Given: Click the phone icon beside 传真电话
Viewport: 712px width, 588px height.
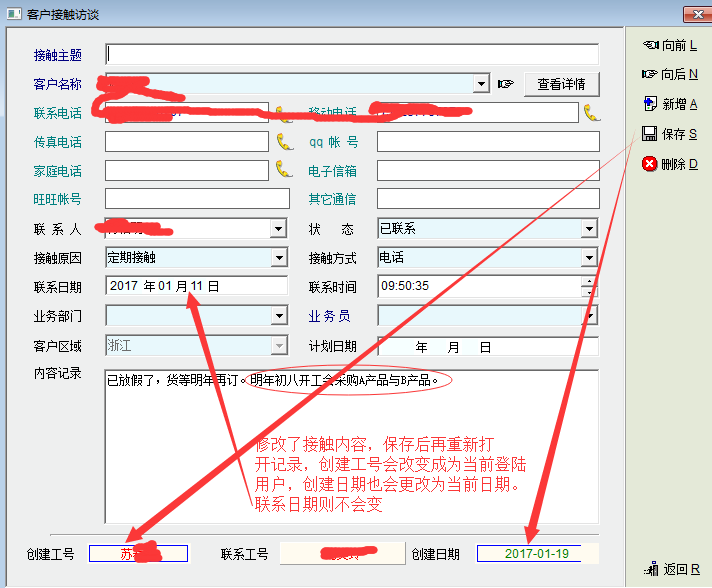Looking at the screenshot, I should [283, 142].
